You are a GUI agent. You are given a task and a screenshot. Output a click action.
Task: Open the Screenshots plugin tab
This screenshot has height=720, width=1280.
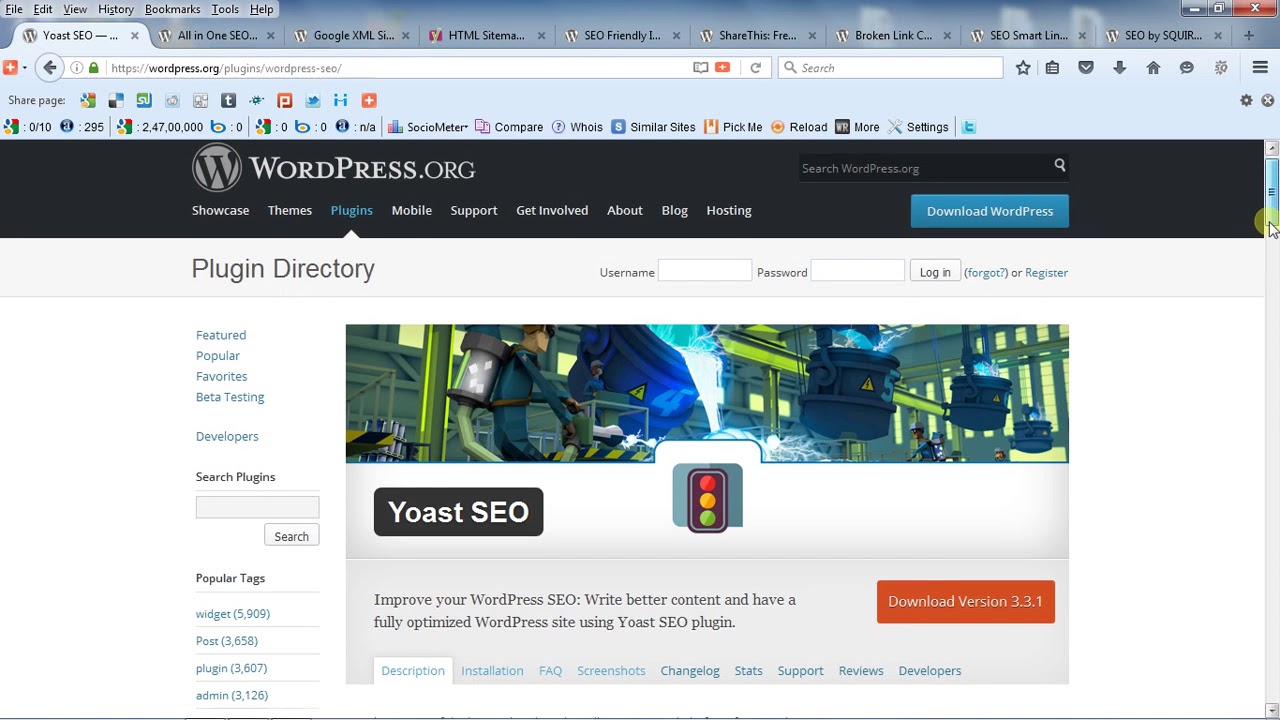[611, 671]
